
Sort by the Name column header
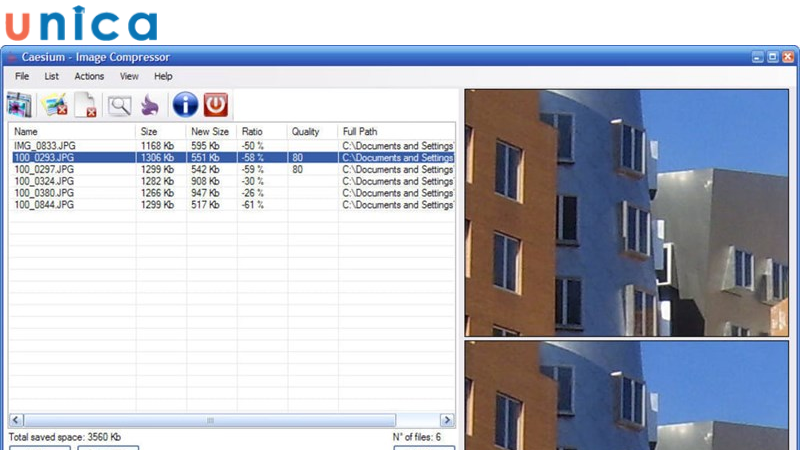(72, 132)
